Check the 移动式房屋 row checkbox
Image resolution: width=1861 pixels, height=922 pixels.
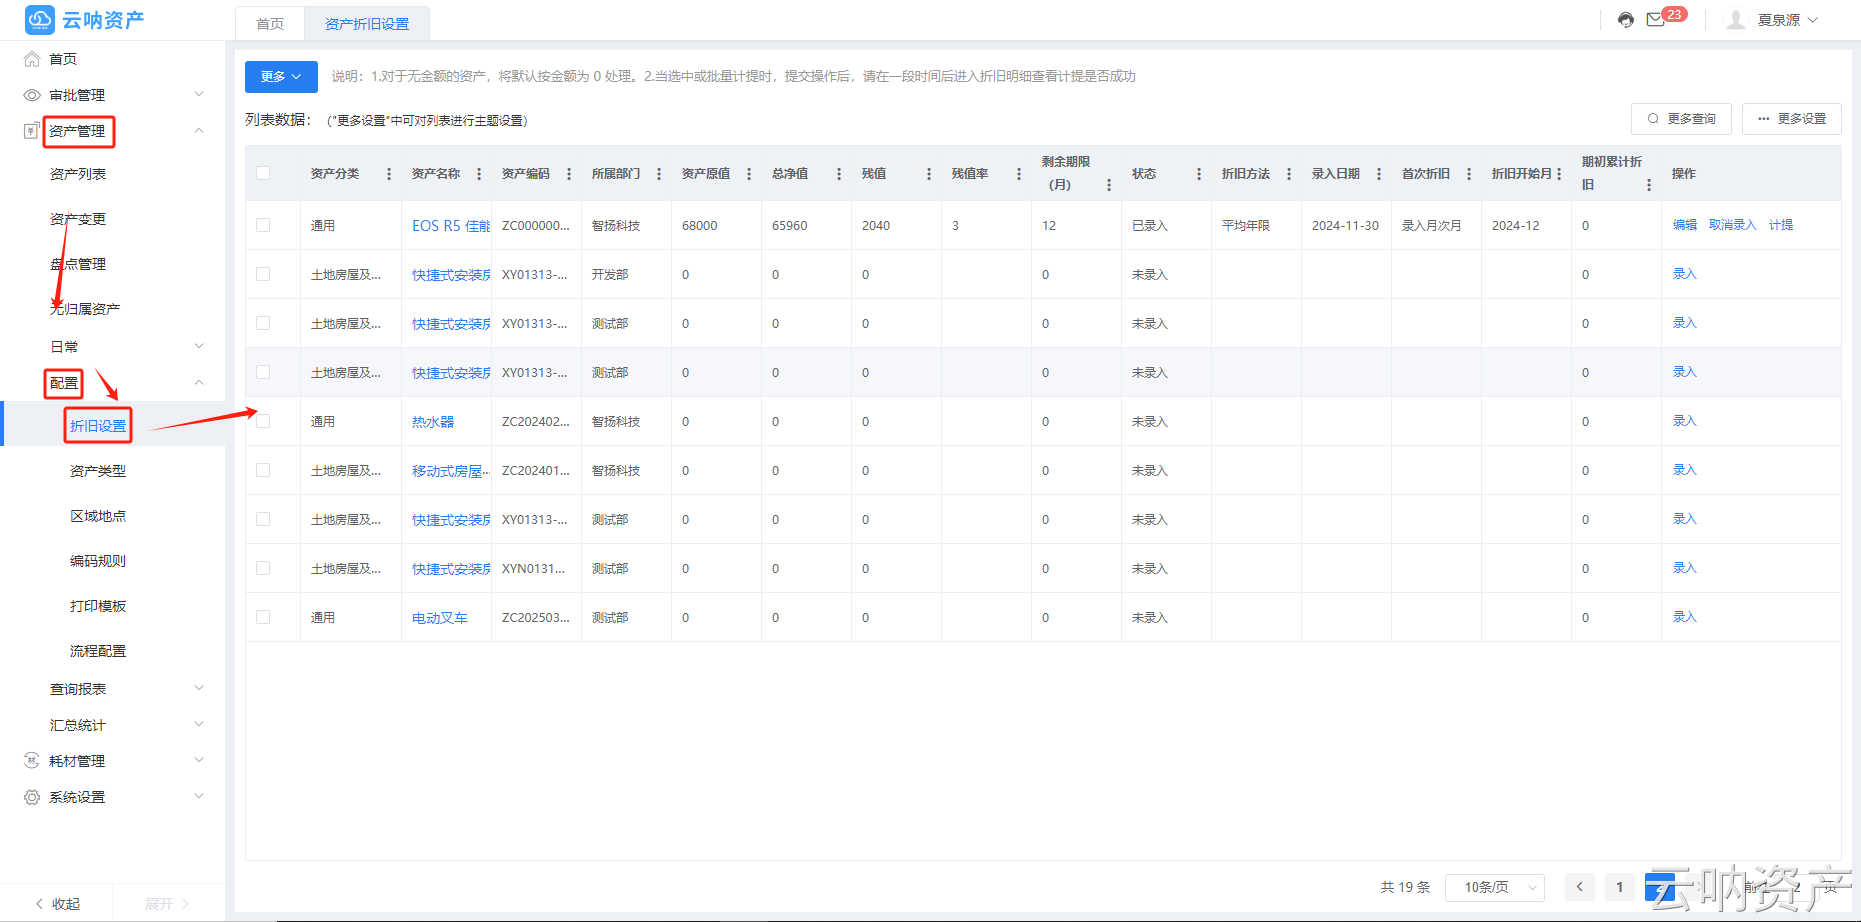click(x=263, y=470)
